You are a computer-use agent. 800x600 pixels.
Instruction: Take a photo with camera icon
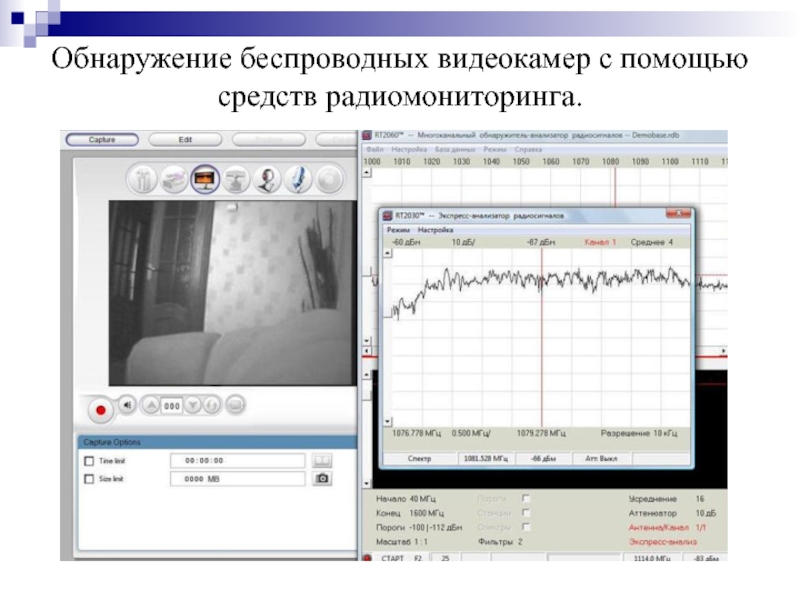tap(322, 479)
